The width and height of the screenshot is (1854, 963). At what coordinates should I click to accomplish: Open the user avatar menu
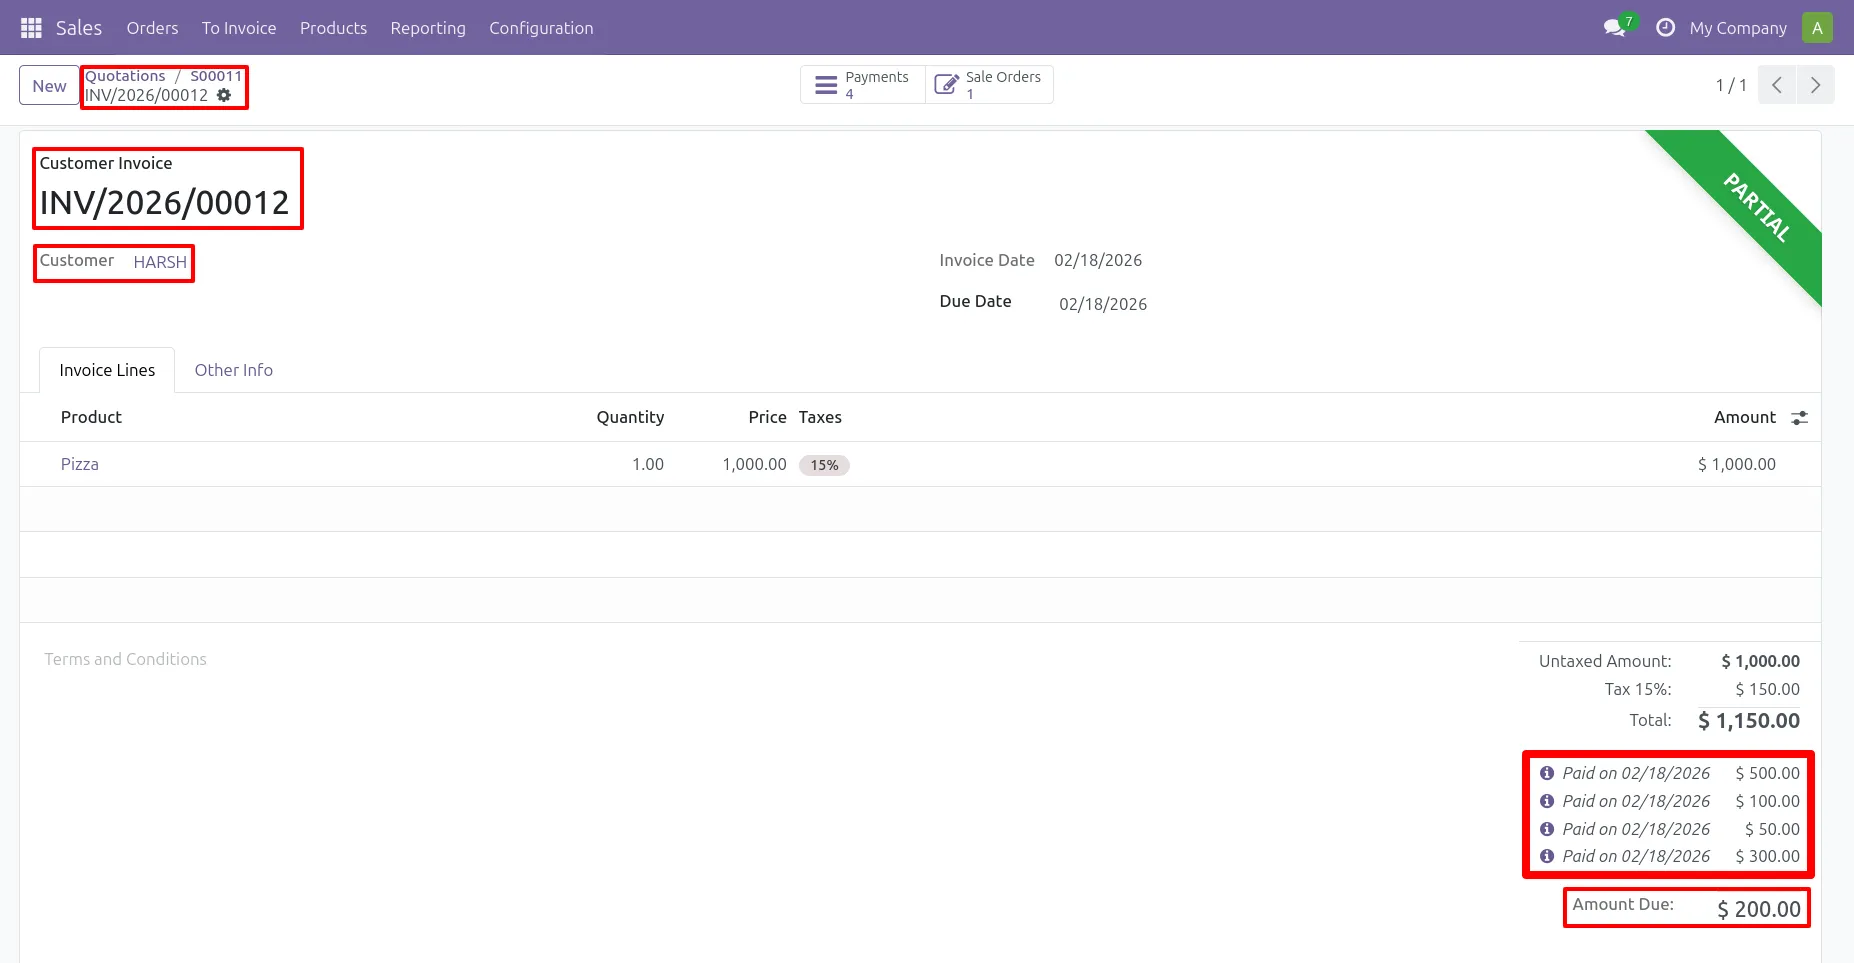pos(1817,28)
